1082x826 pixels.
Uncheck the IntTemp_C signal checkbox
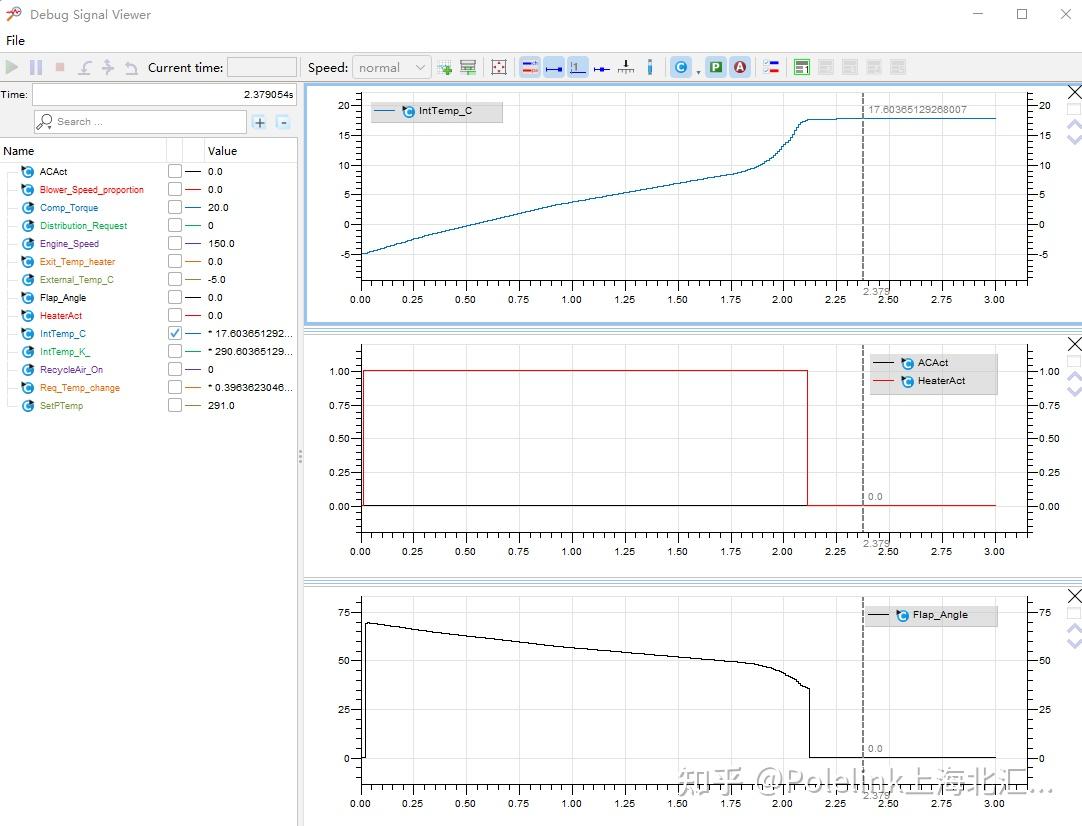pos(175,333)
